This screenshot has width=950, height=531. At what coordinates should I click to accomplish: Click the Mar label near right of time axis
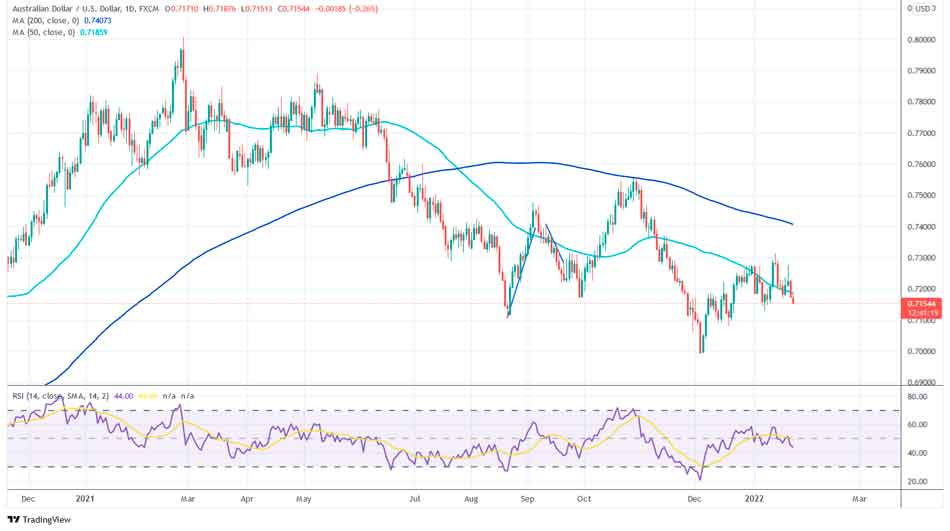click(858, 496)
